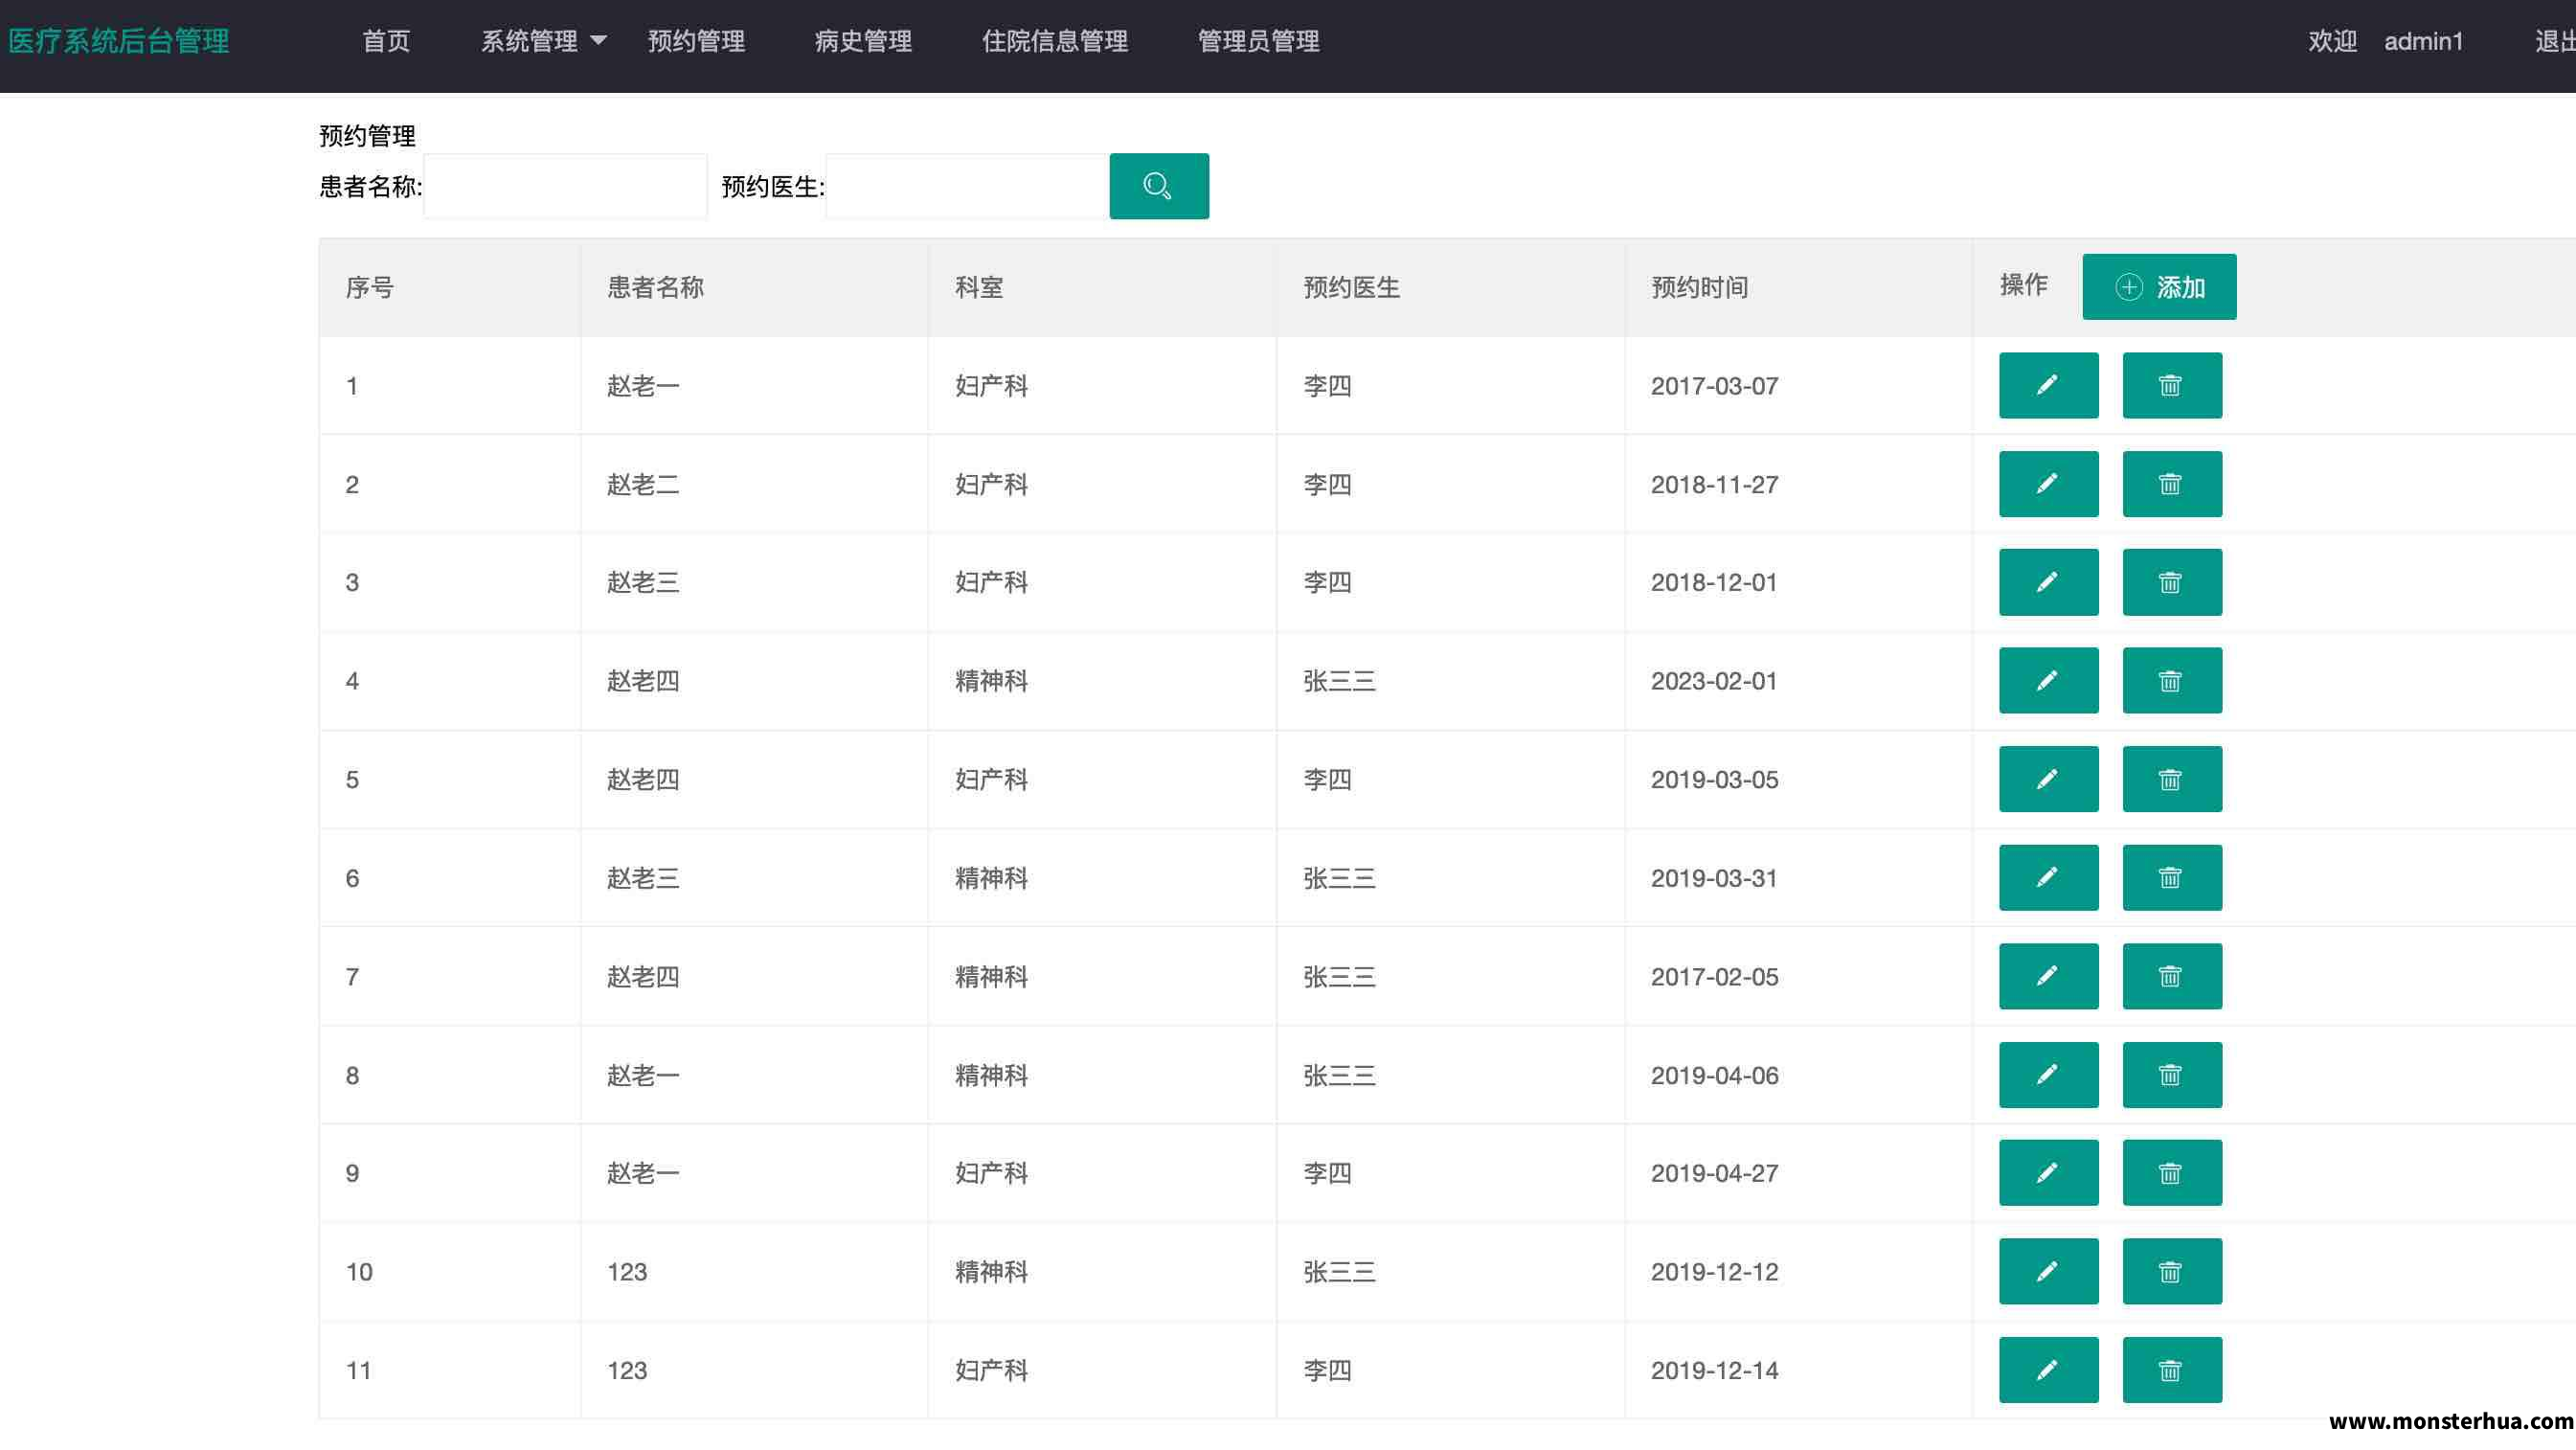The height and width of the screenshot is (1450, 2576).
Task: Edit row 10 appointment dated 2019-12-12
Action: [x=2048, y=1271]
